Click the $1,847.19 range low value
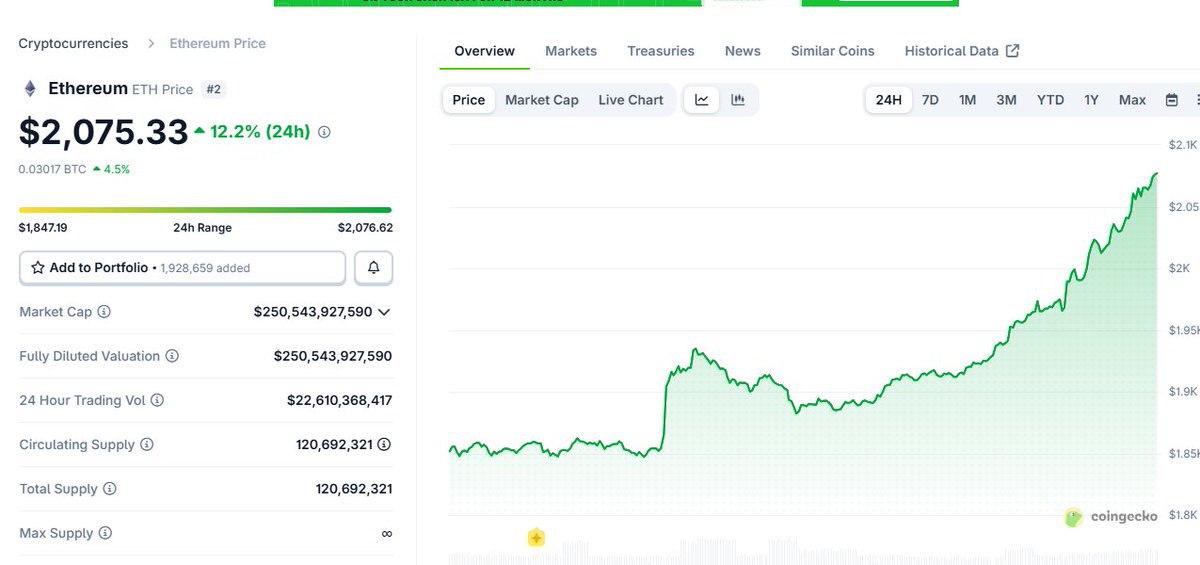The width and height of the screenshot is (1200, 565). pos(43,228)
